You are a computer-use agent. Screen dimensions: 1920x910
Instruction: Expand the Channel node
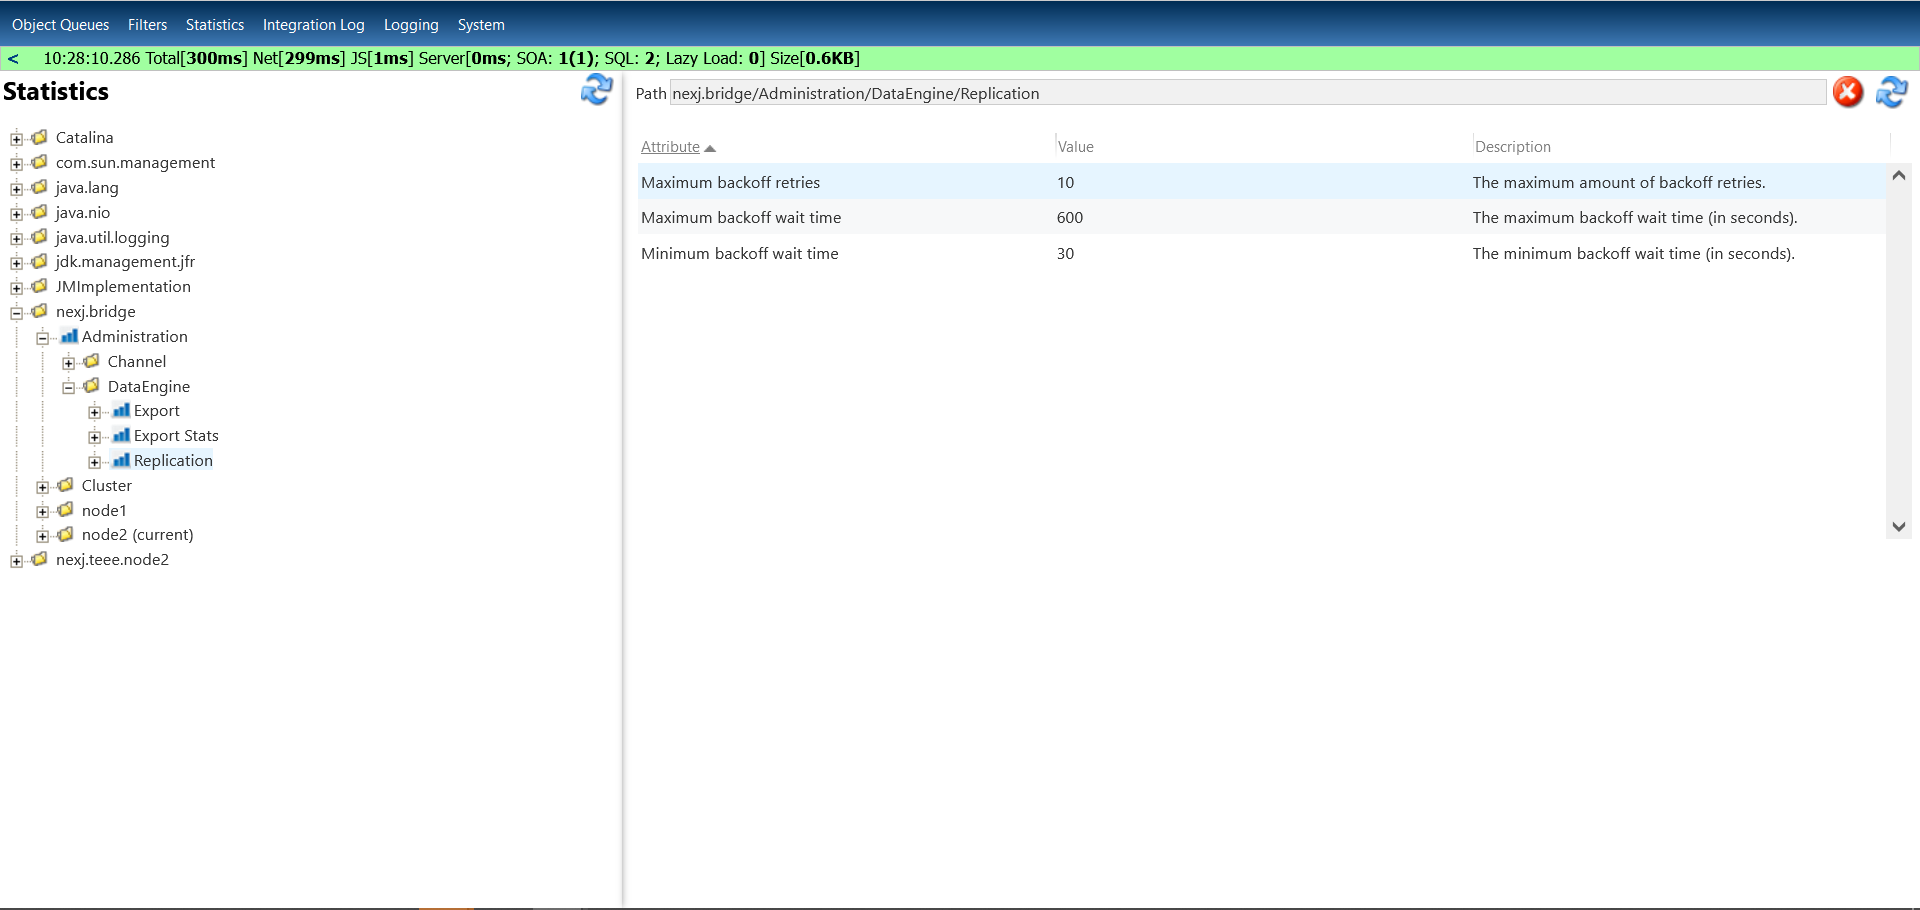[x=69, y=361]
